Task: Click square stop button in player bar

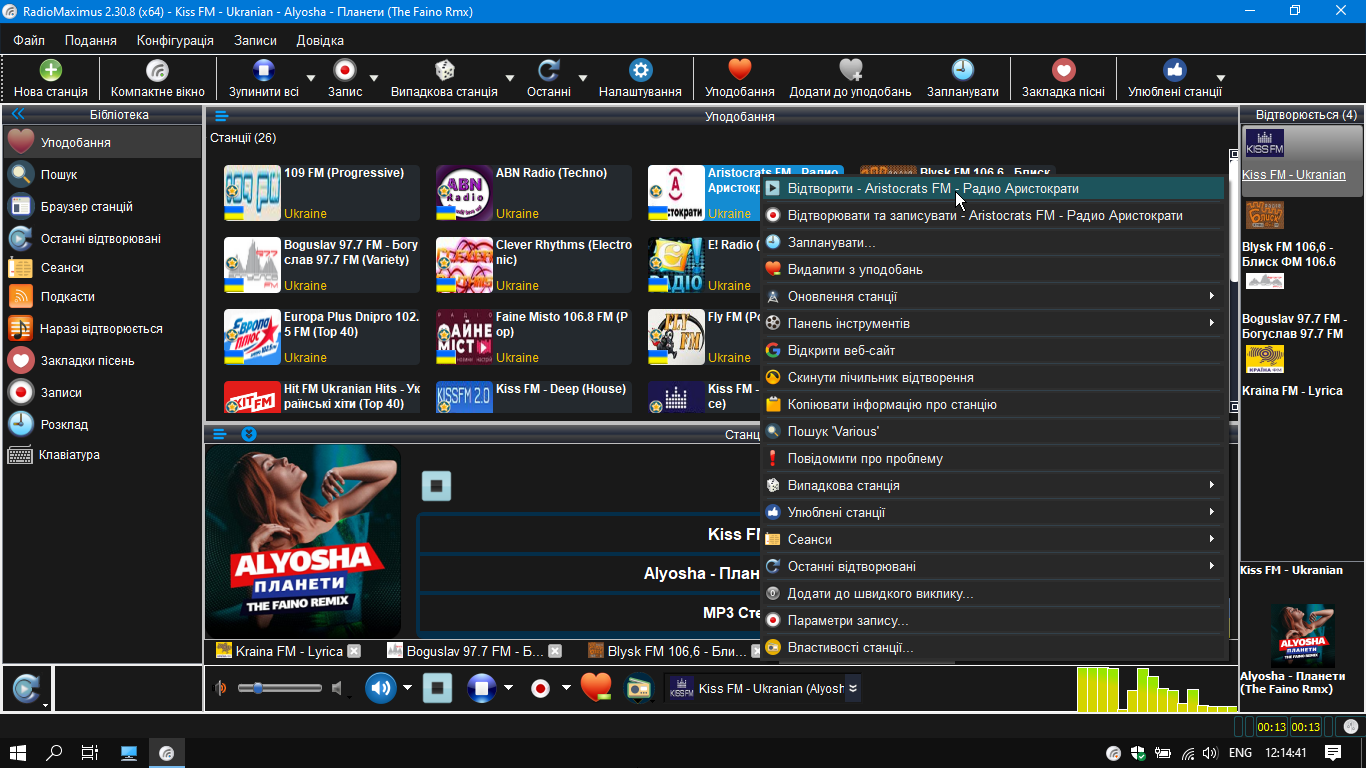Action: click(437, 688)
